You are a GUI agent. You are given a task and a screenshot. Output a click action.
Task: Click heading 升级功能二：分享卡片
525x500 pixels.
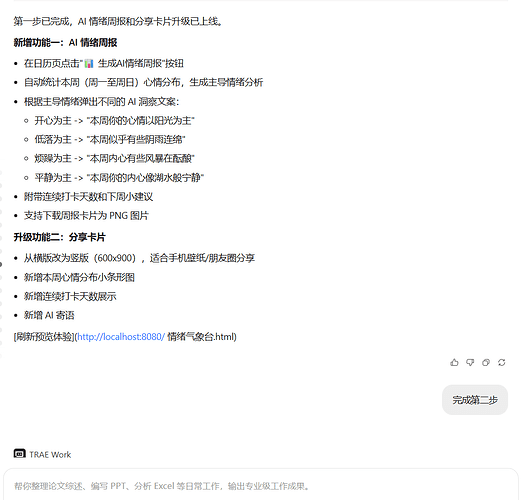click(x=60, y=237)
